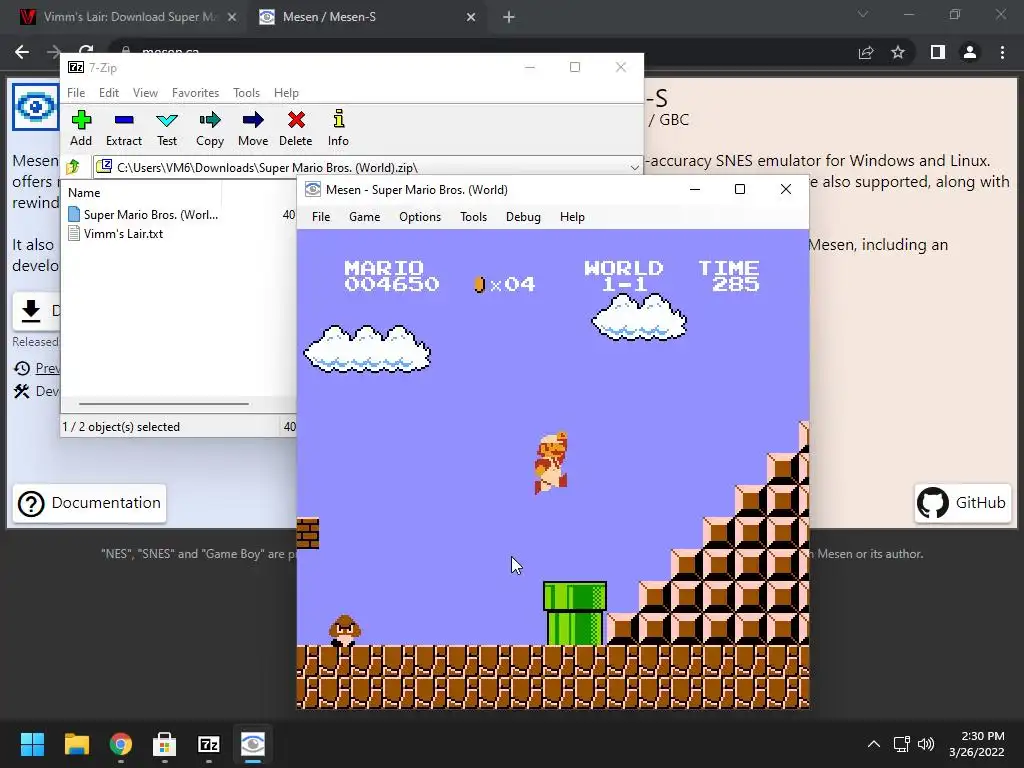This screenshot has height=768, width=1024.
Task: Click the Mesen game display area
Action: tap(552, 469)
